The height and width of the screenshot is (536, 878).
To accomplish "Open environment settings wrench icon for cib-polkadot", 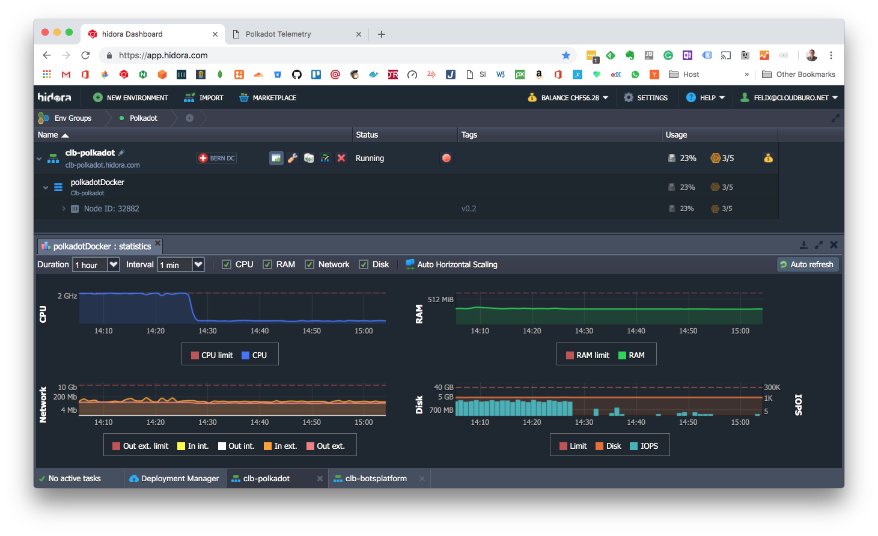I will (x=292, y=158).
